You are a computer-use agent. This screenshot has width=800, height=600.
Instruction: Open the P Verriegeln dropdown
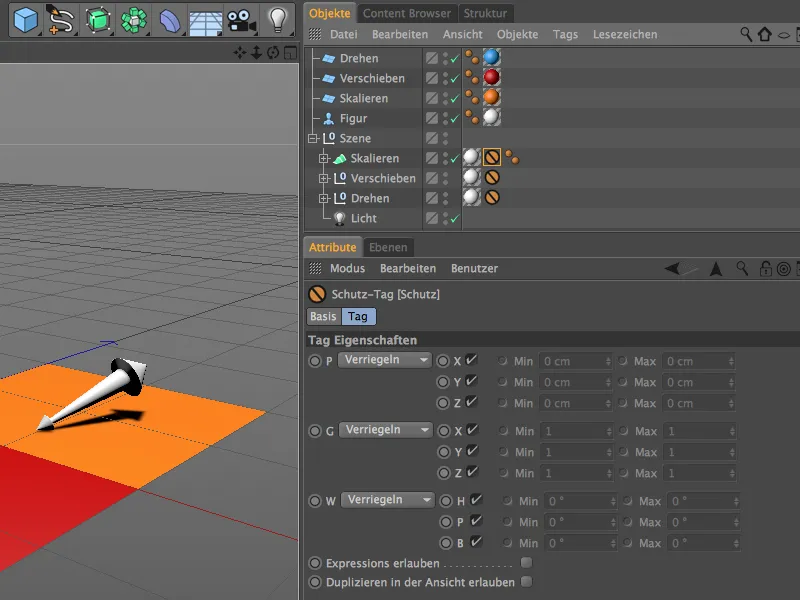(385, 360)
